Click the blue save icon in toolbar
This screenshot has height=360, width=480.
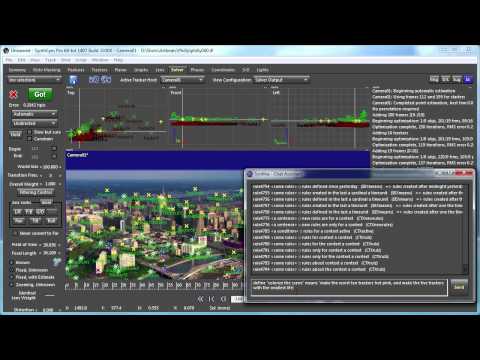[x=73, y=80]
